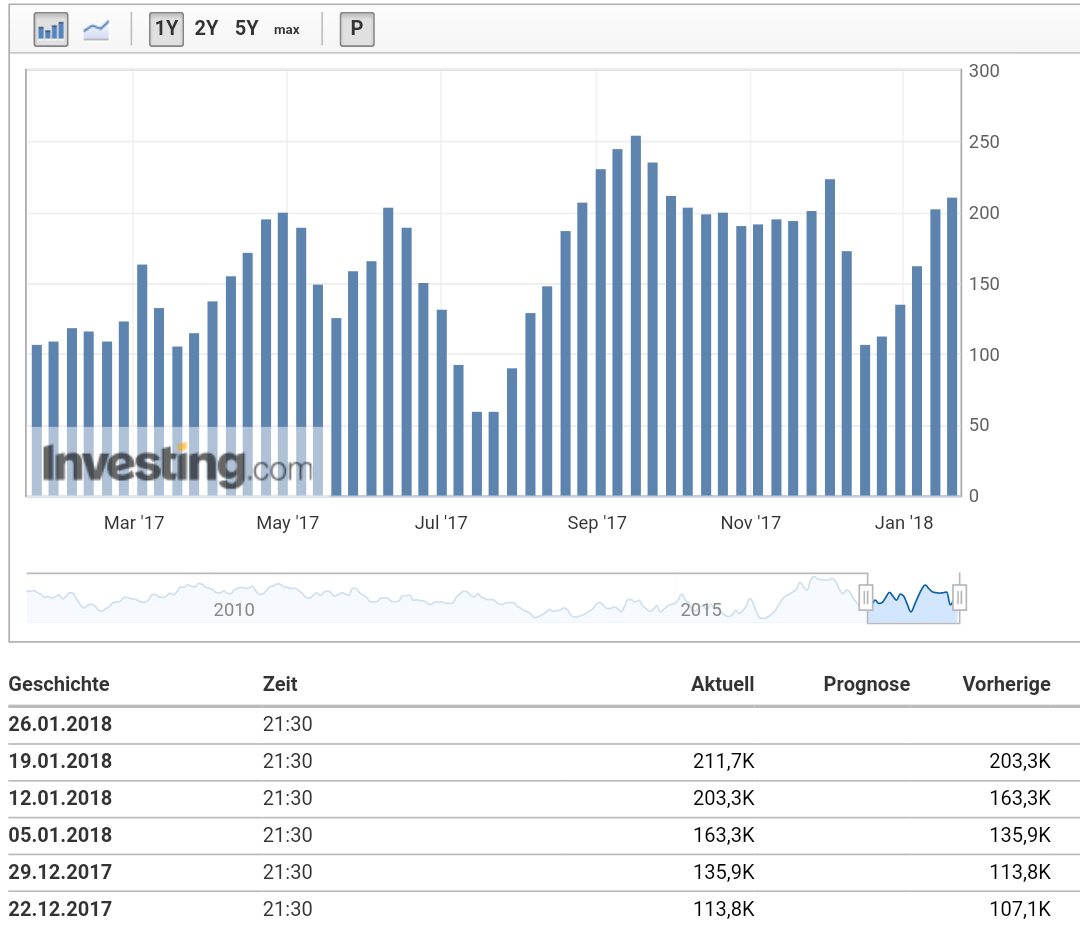The width and height of the screenshot is (1080, 943).
Task: Click the Jul '17 axis label
Action: click(441, 523)
